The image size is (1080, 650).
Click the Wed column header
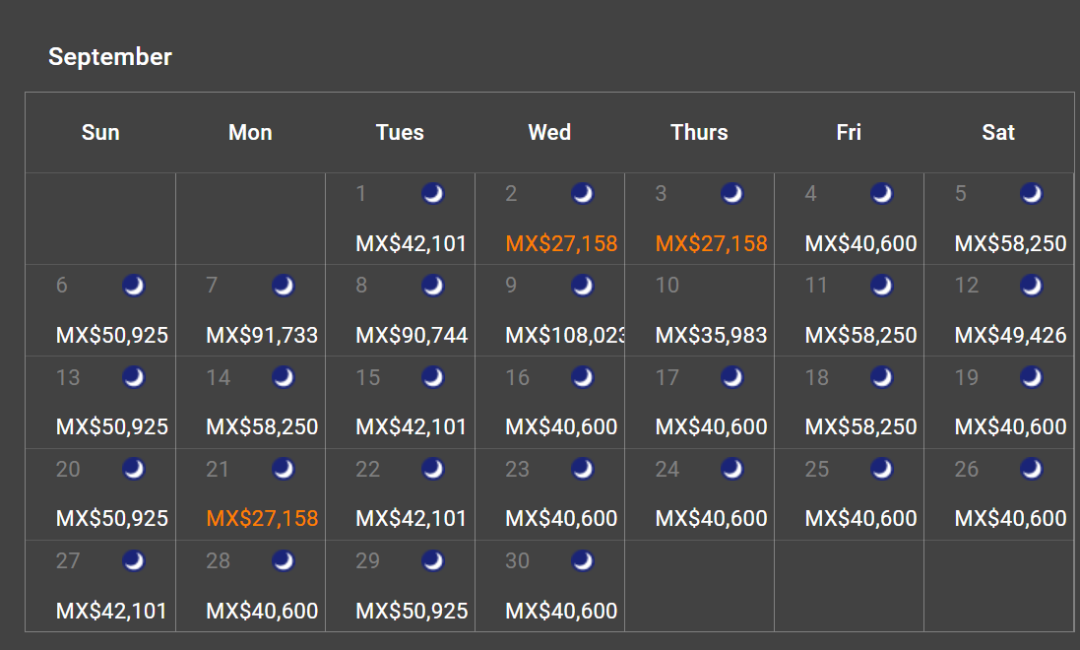tap(549, 132)
